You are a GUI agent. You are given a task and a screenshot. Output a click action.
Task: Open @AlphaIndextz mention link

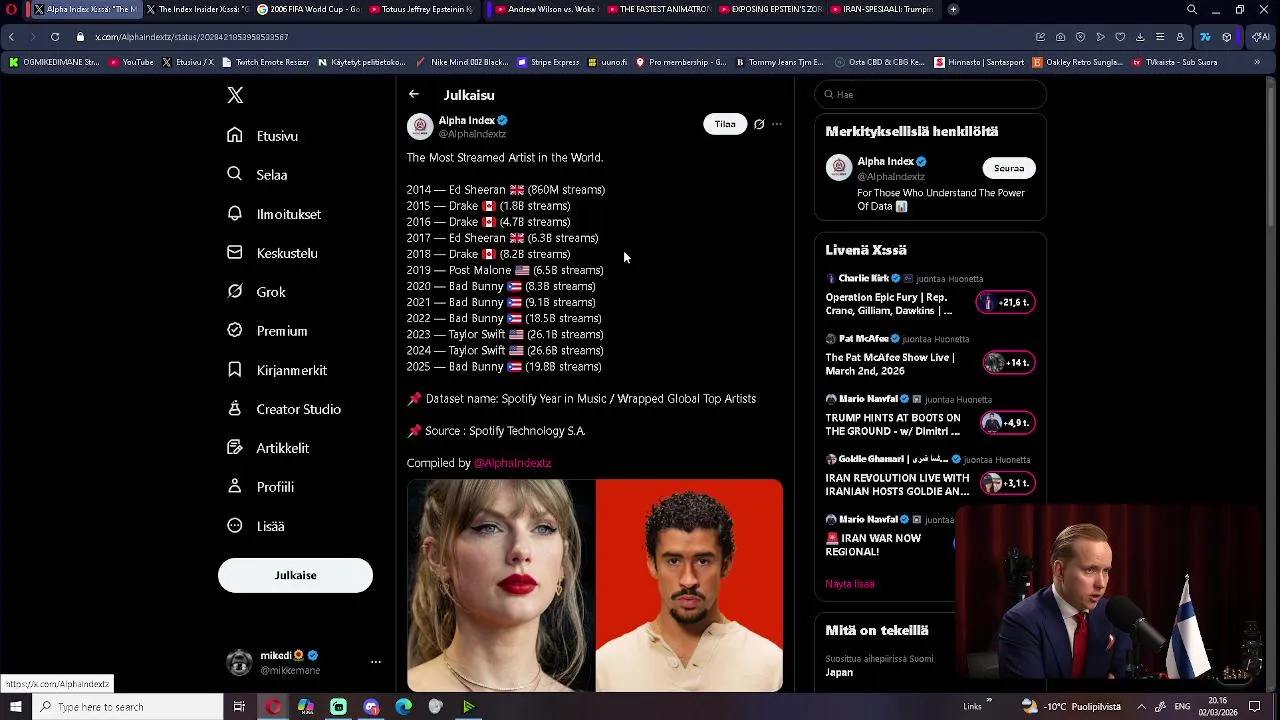tap(512, 463)
